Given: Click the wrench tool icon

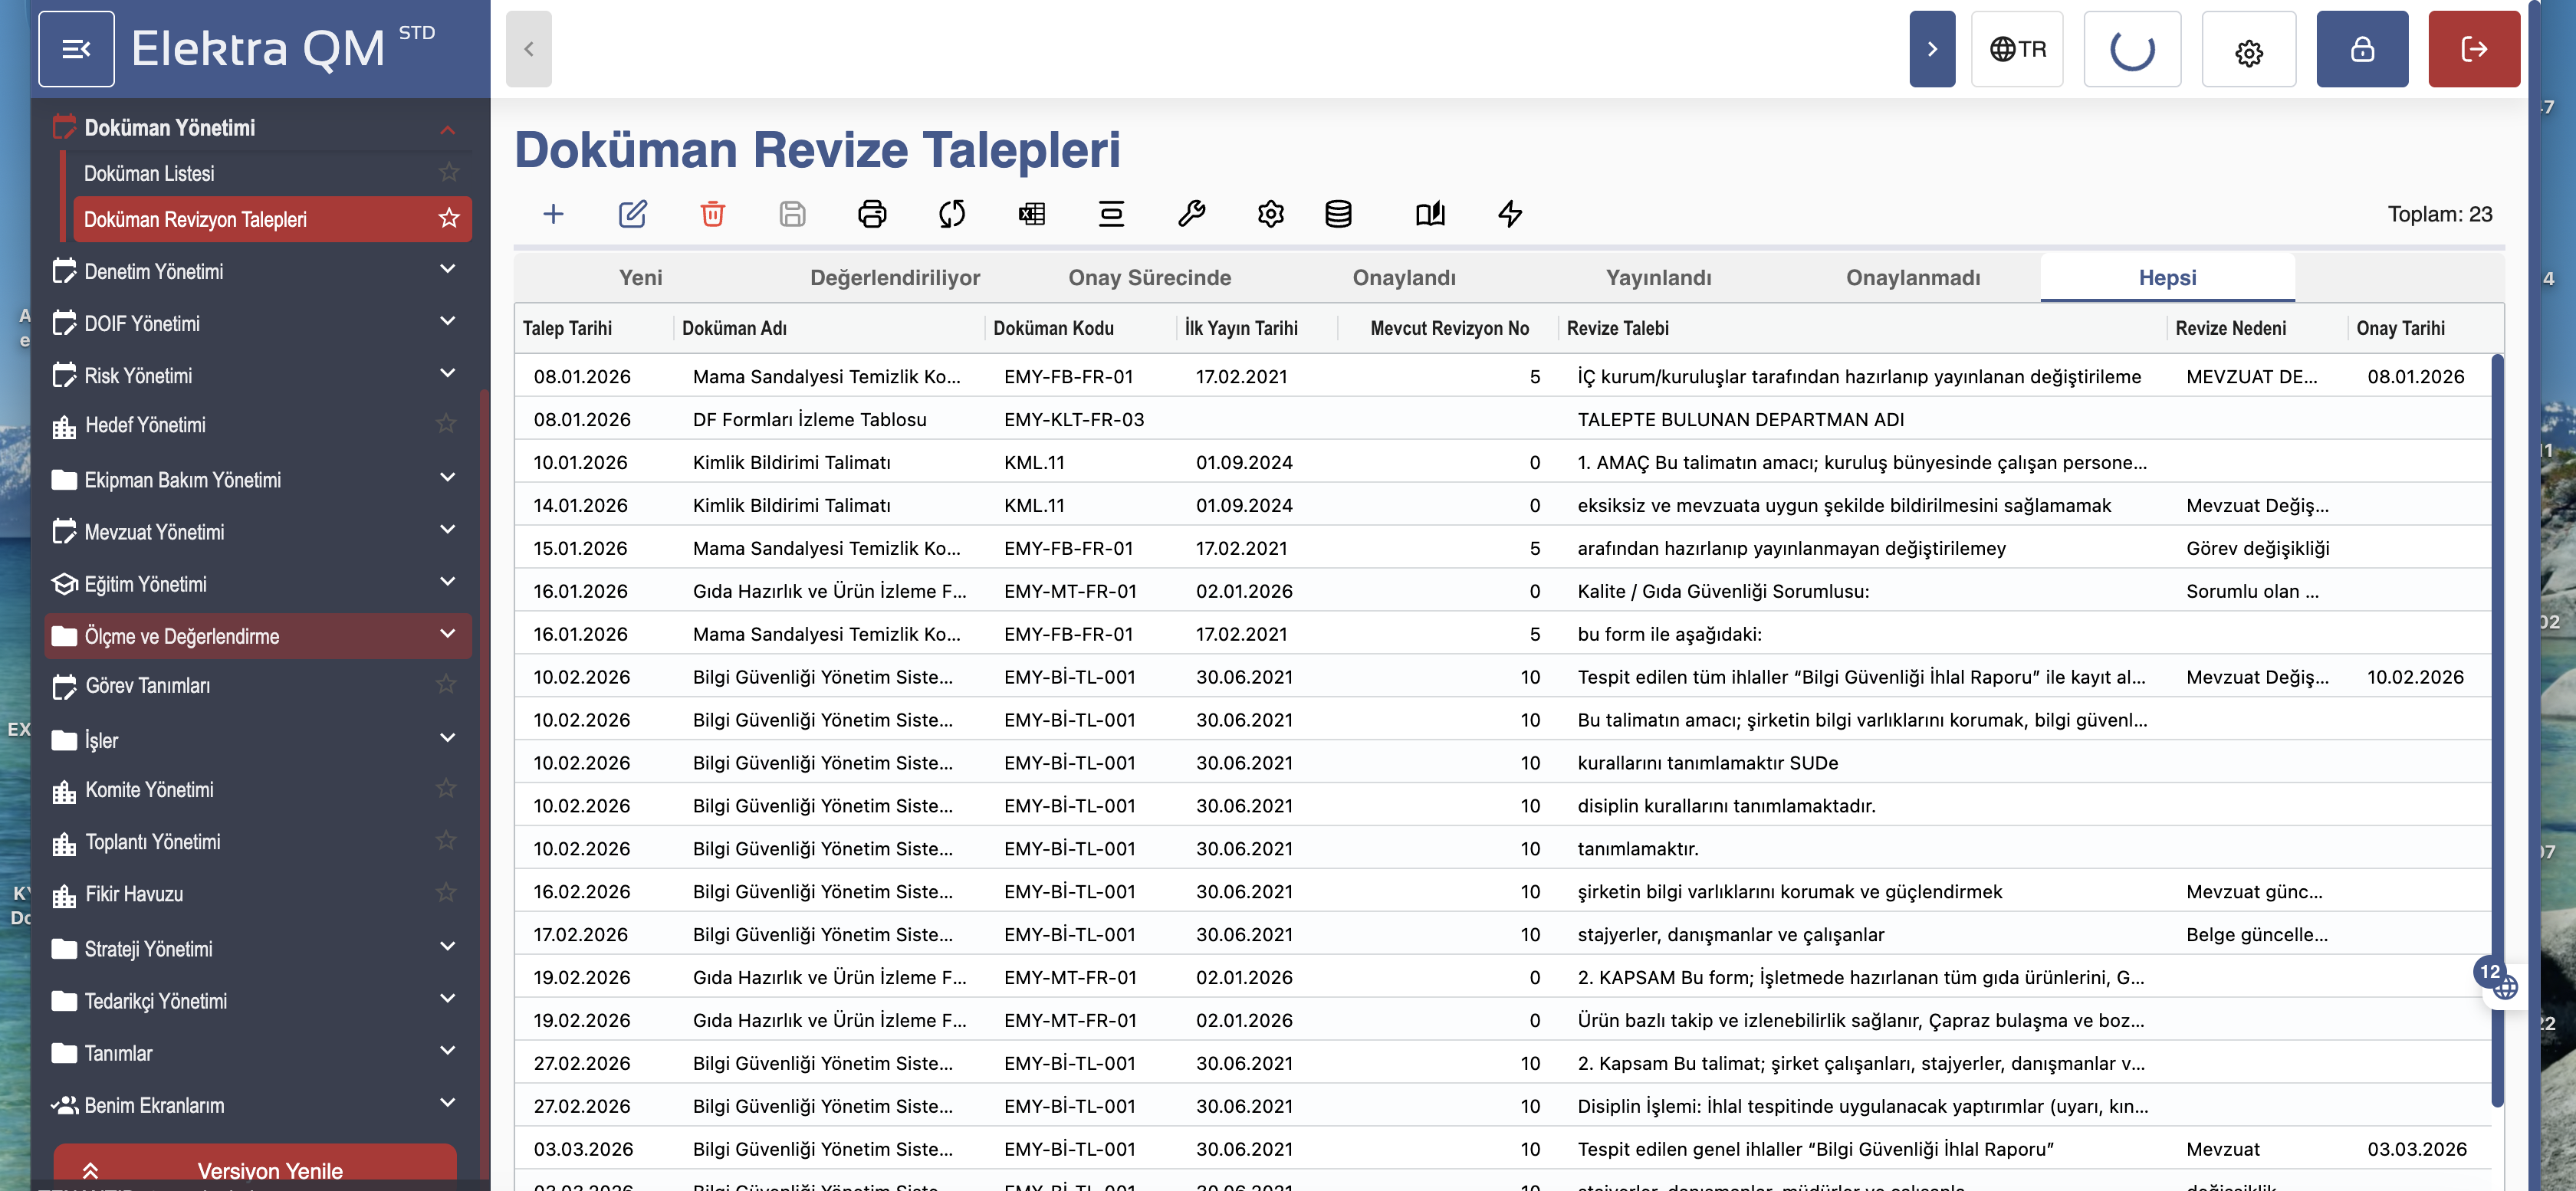Looking at the screenshot, I should (x=1191, y=214).
